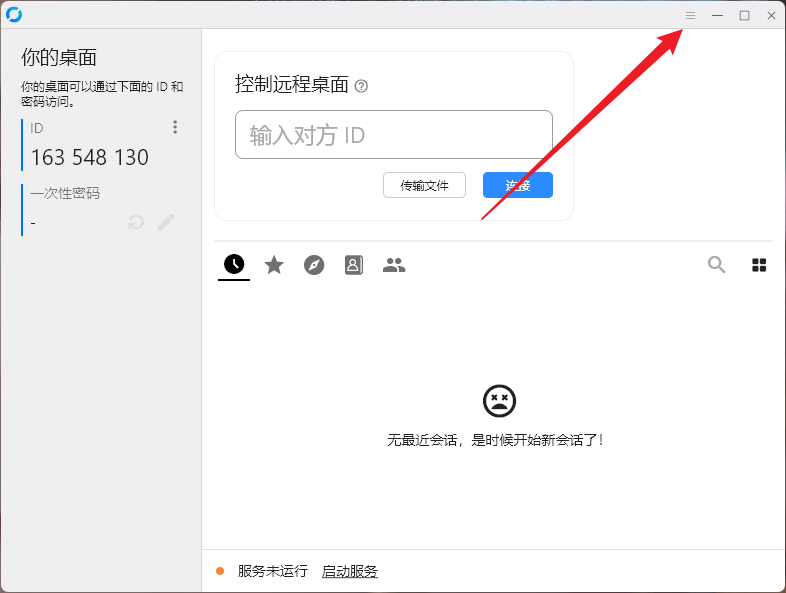Switch to the recent sessions clock tab

pyautogui.click(x=234, y=264)
